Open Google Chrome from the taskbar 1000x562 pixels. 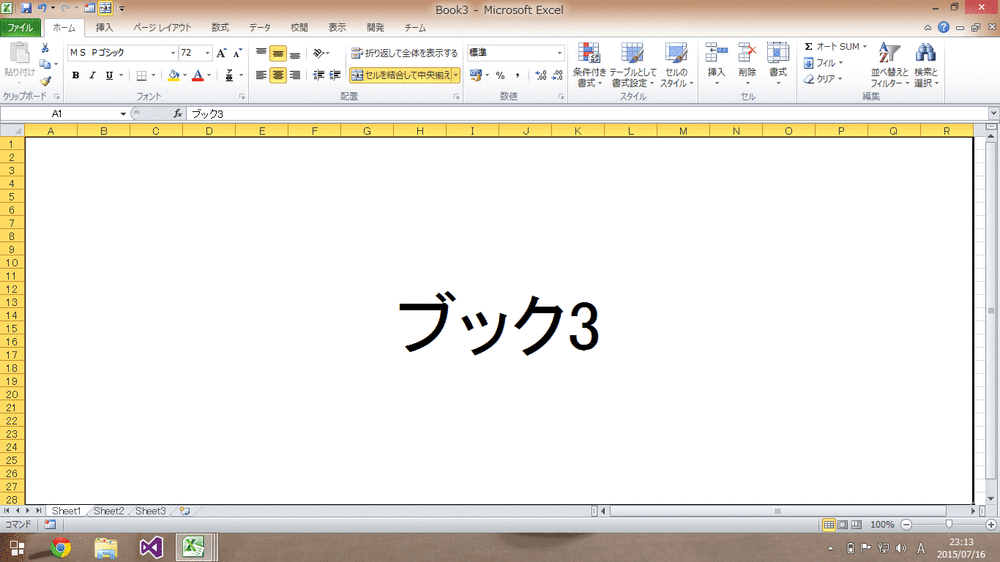point(61,547)
